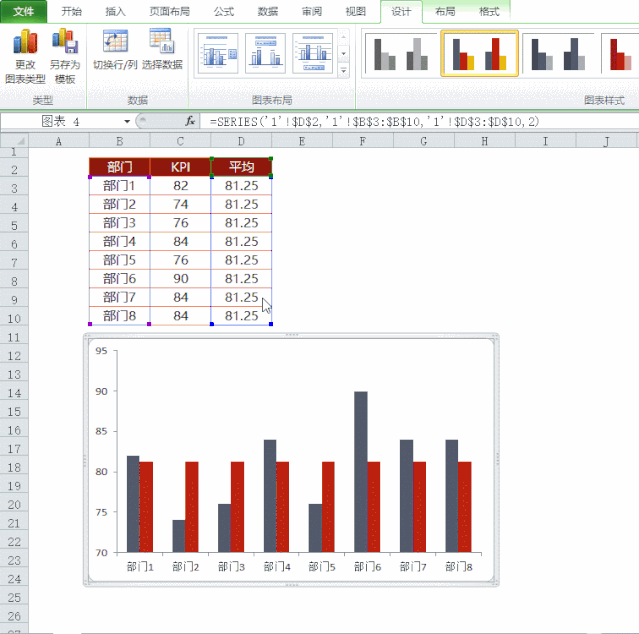Choose the second chart layout thumbnail

[265, 53]
